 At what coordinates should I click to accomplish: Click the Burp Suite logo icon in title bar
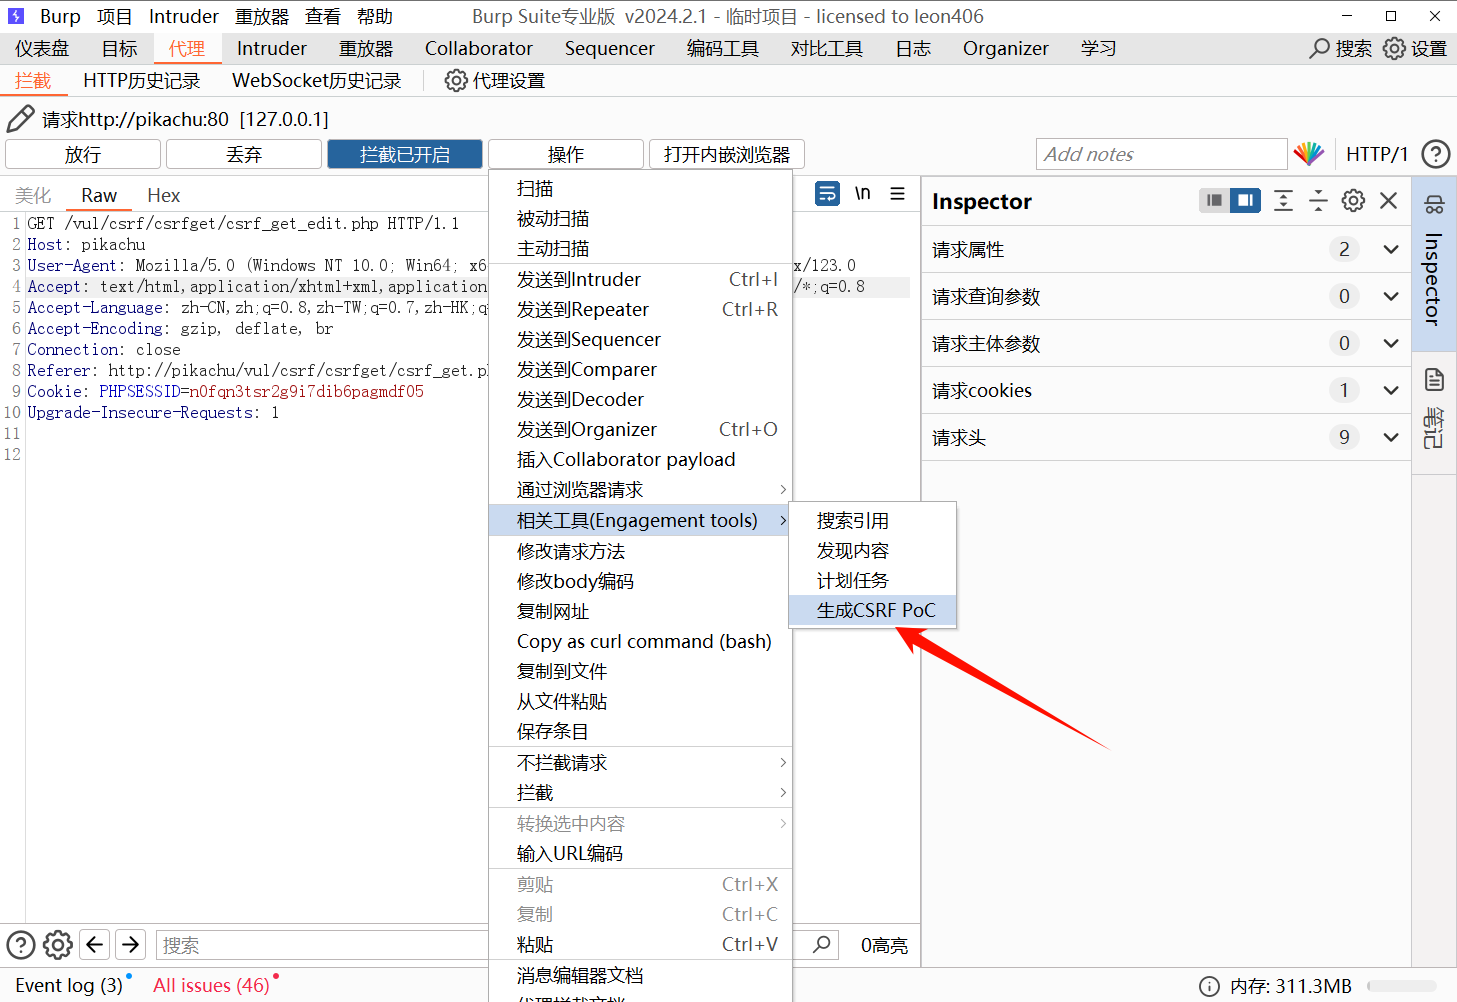point(16,16)
